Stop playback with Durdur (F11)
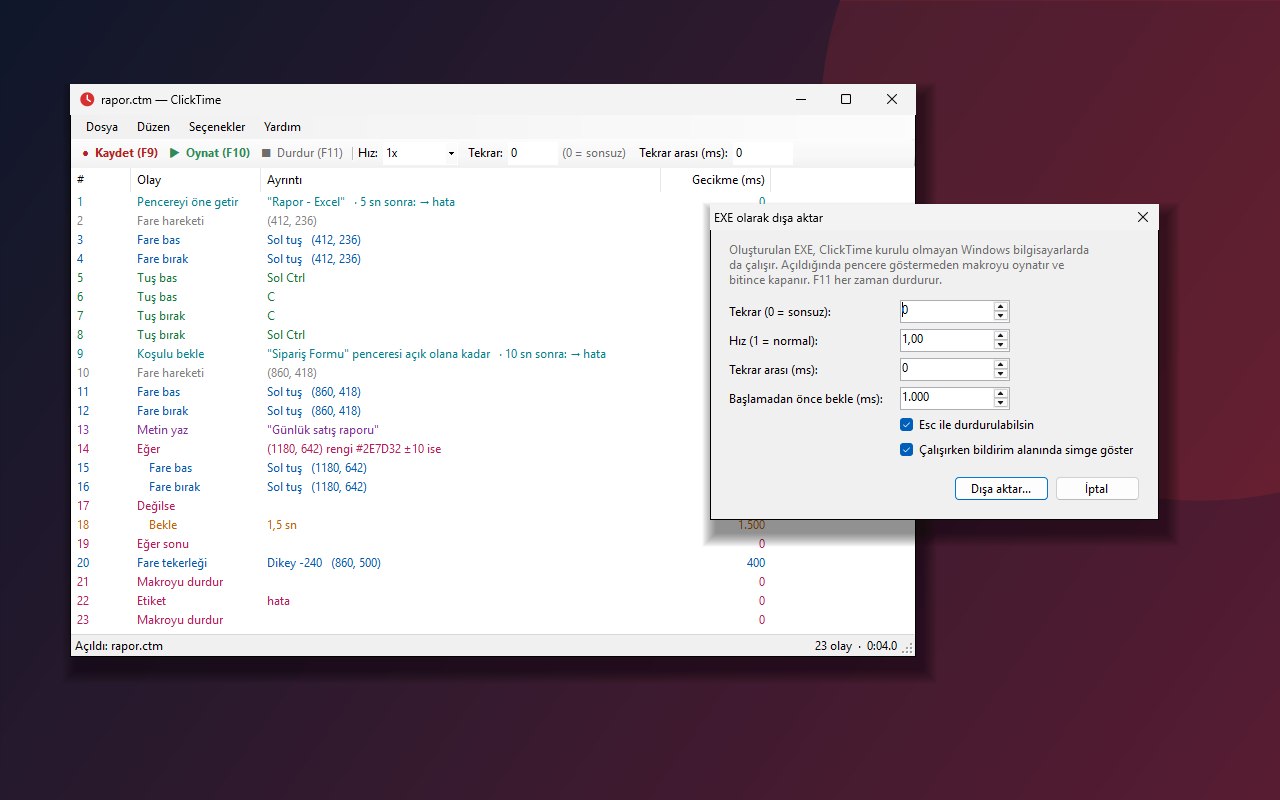 [302, 153]
